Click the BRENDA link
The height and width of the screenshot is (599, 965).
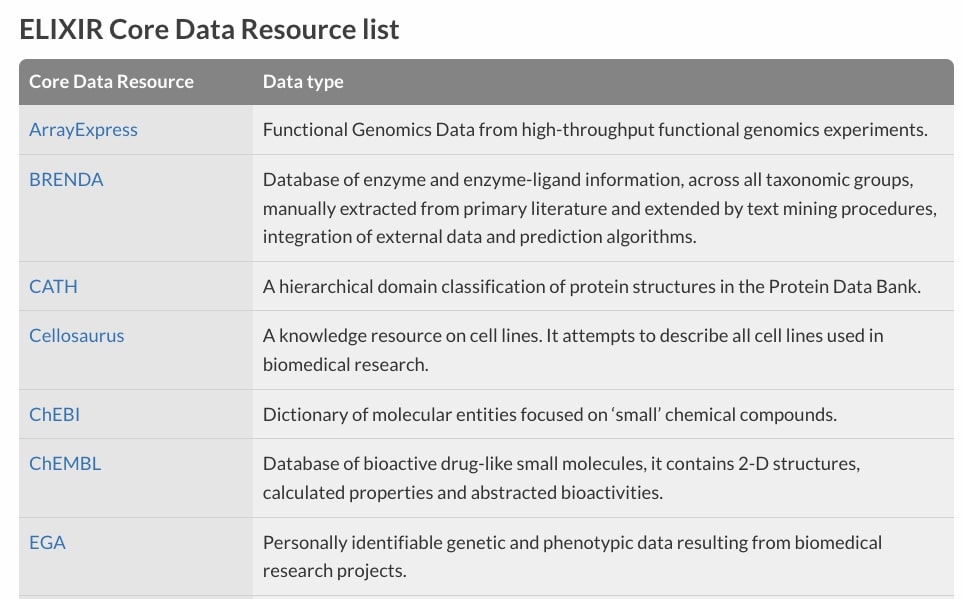[66, 180]
